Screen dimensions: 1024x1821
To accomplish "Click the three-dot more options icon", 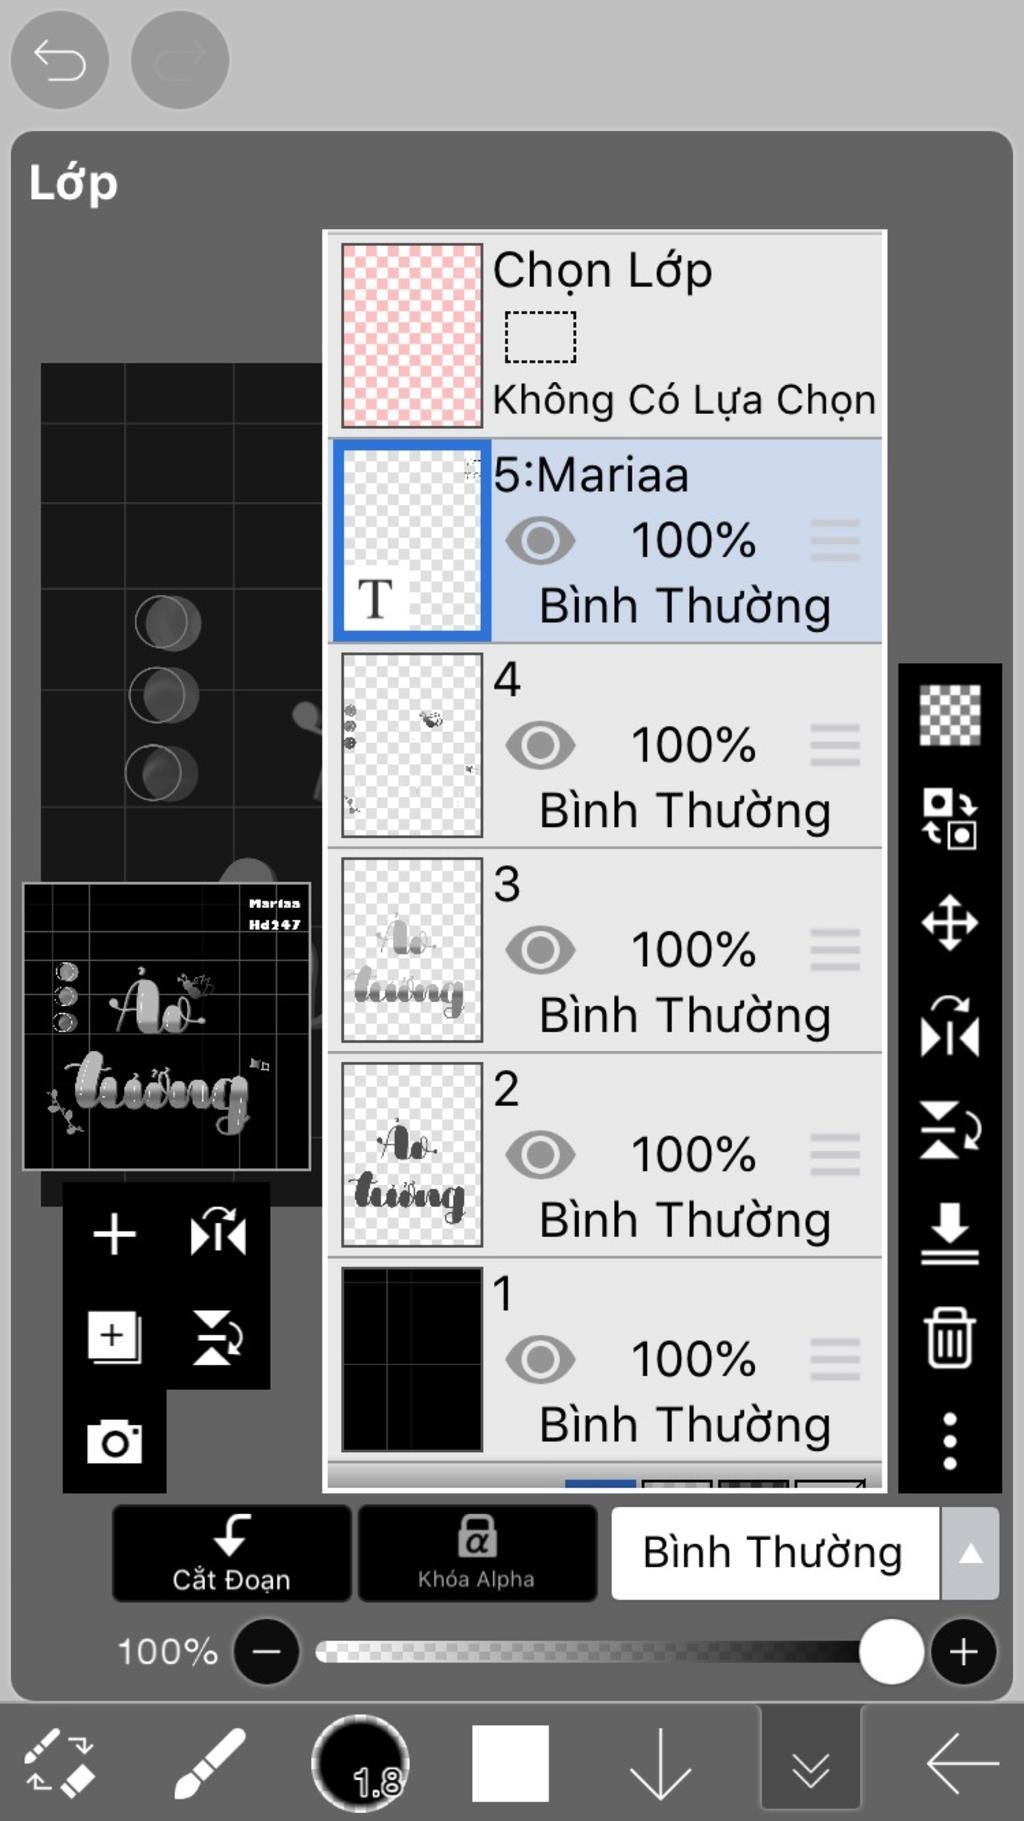I will (949, 1441).
